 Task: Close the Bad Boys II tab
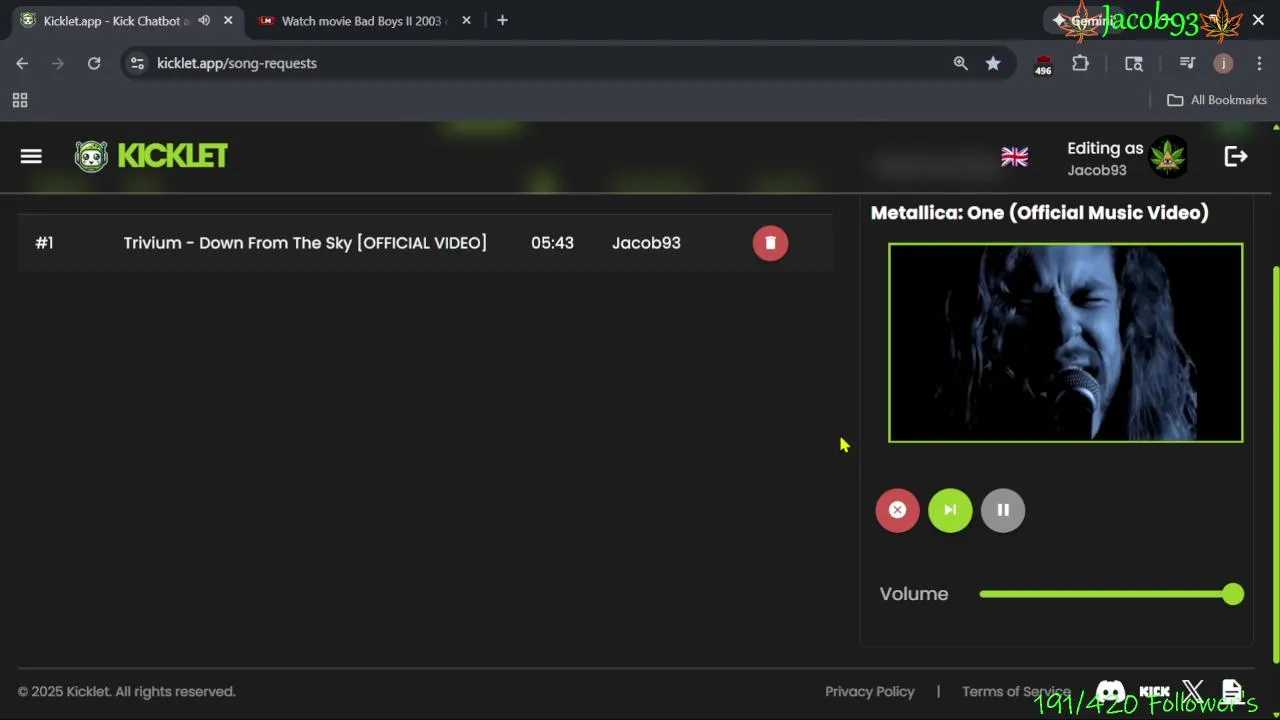(x=466, y=20)
